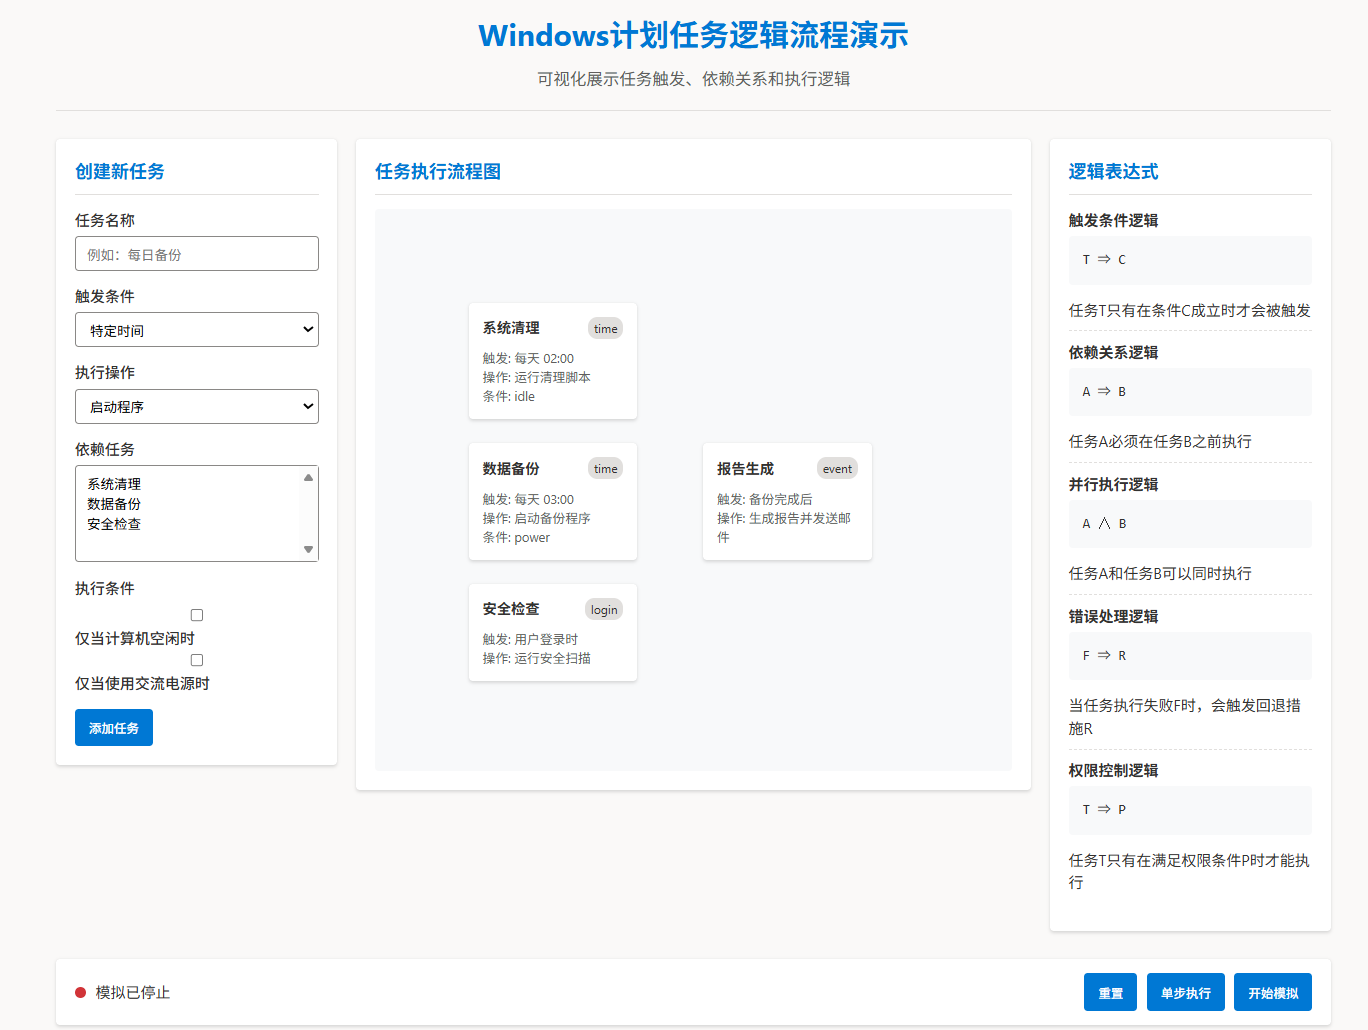
Task: Click the time badge on 系统清理 card
Action: tap(605, 329)
